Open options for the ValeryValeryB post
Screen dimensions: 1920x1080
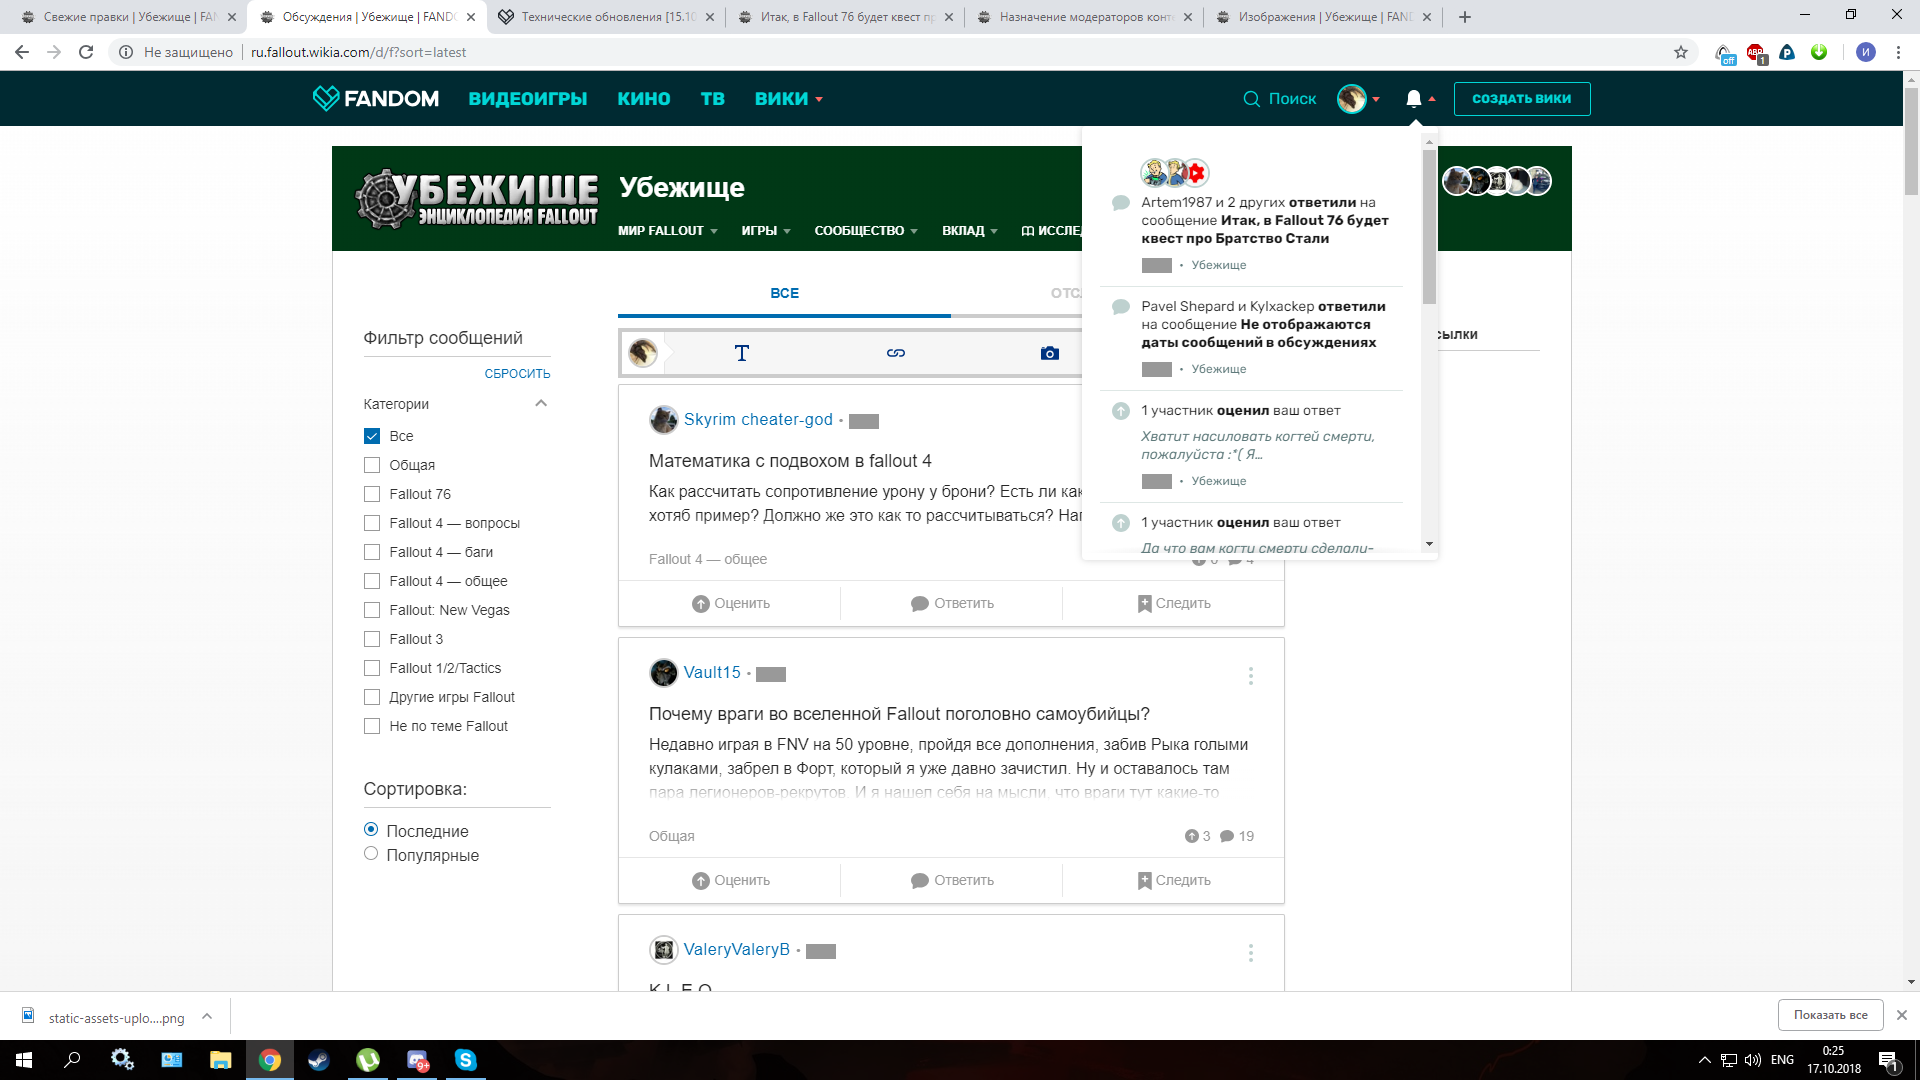point(1250,953)
